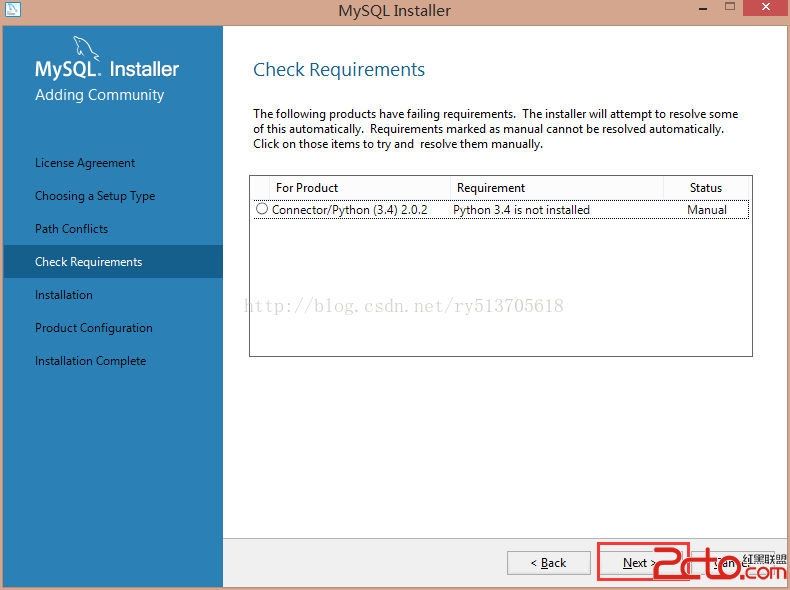Open the Path Conflicts step
The width and height of the screenshot is (790, 590).
coord(71,229)
